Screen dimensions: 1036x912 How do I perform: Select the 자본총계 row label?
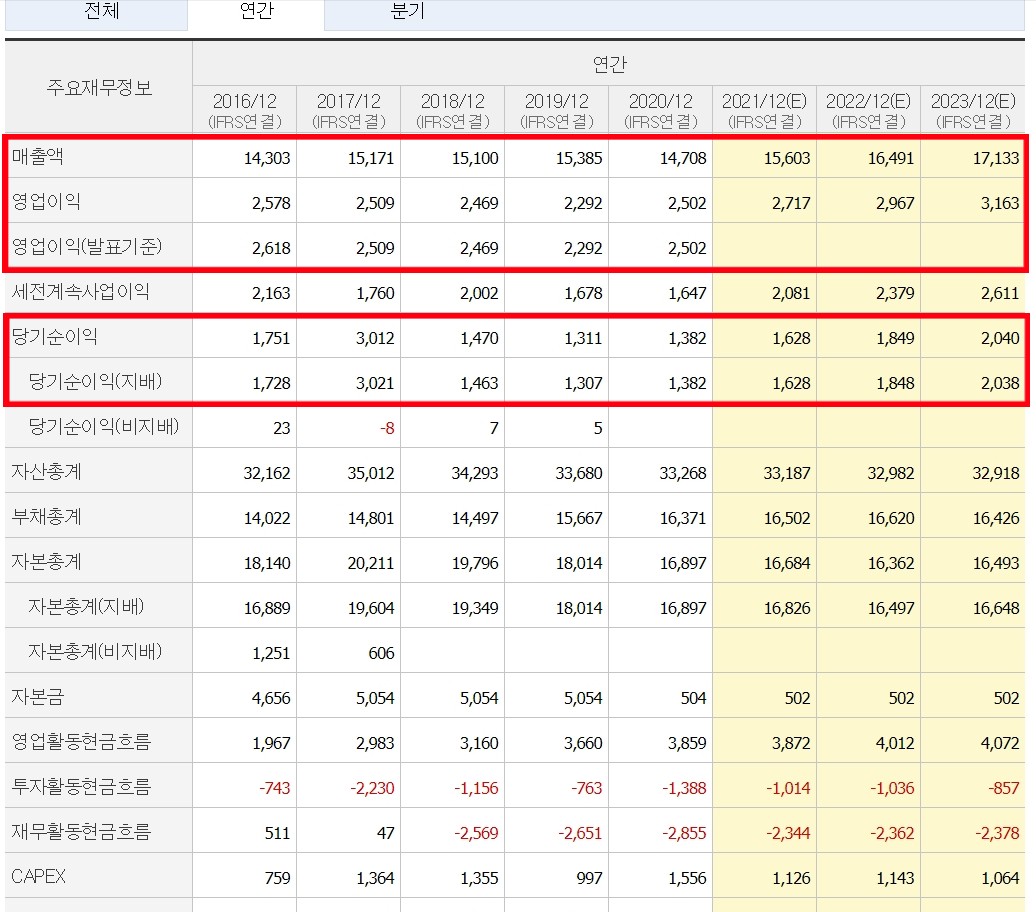point(46,561)
